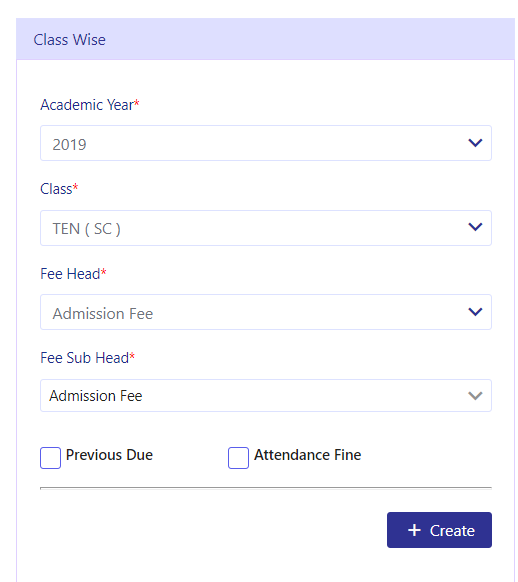Click the plus icon on Create button
The width and height of the screenshot is (518, 582).
(414, 530)
